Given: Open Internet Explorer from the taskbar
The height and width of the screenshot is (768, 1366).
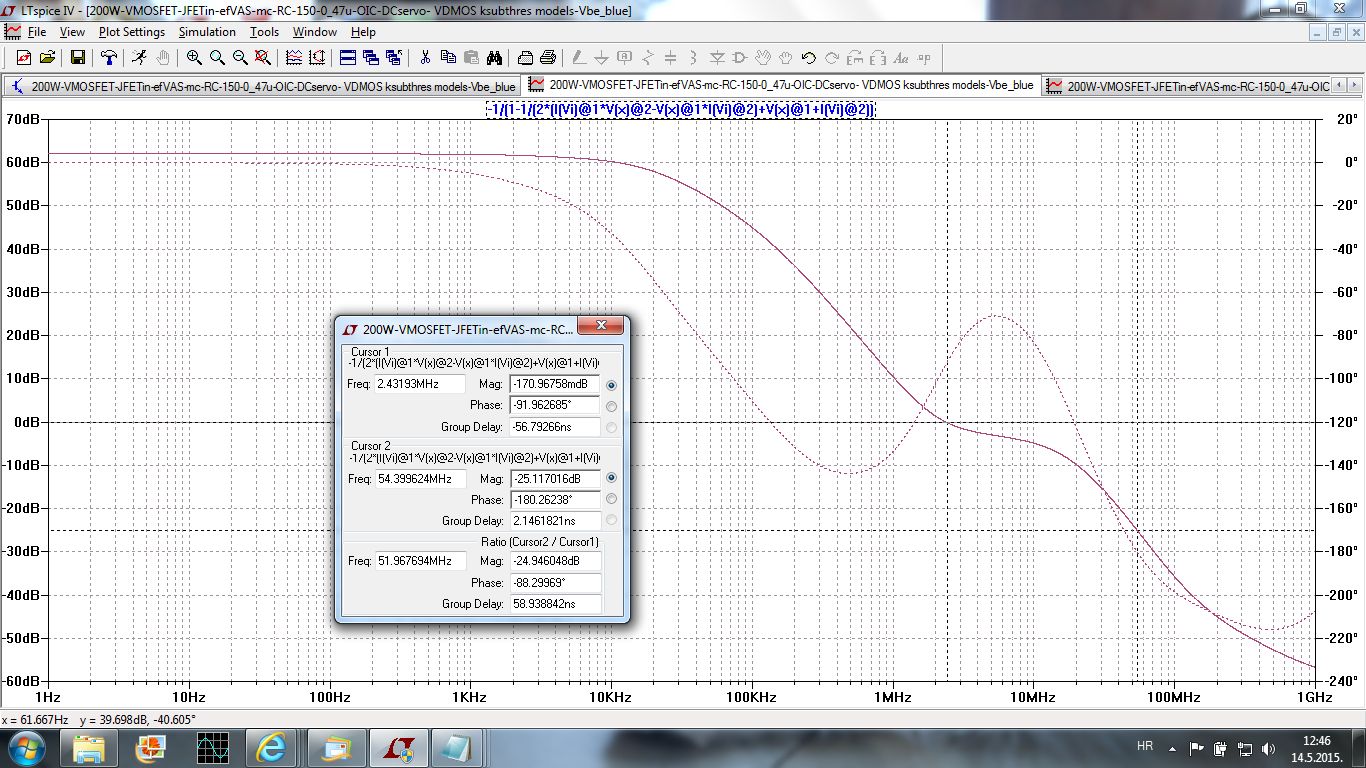Looking at the screenshot, I should point(271,747).
